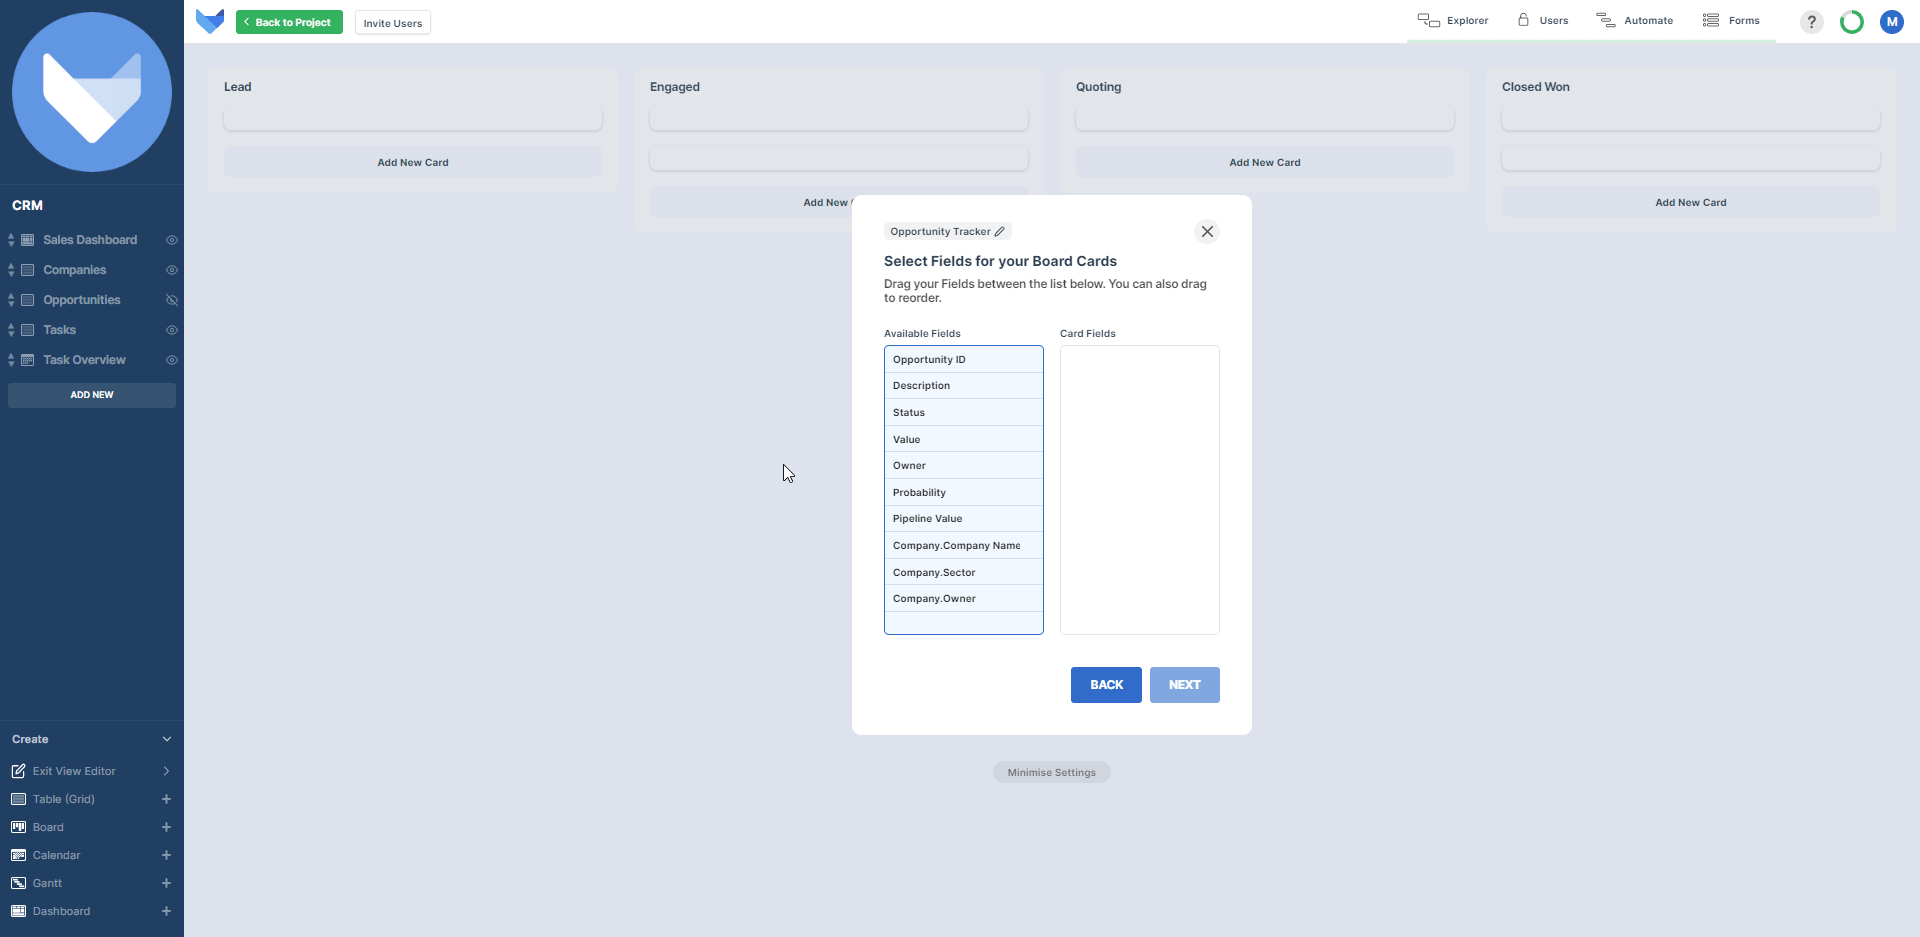Click the reorder handle for Opportunities
Image resolution: width=1920 pixels, height=937 pixels.
(x=11, y=300)
